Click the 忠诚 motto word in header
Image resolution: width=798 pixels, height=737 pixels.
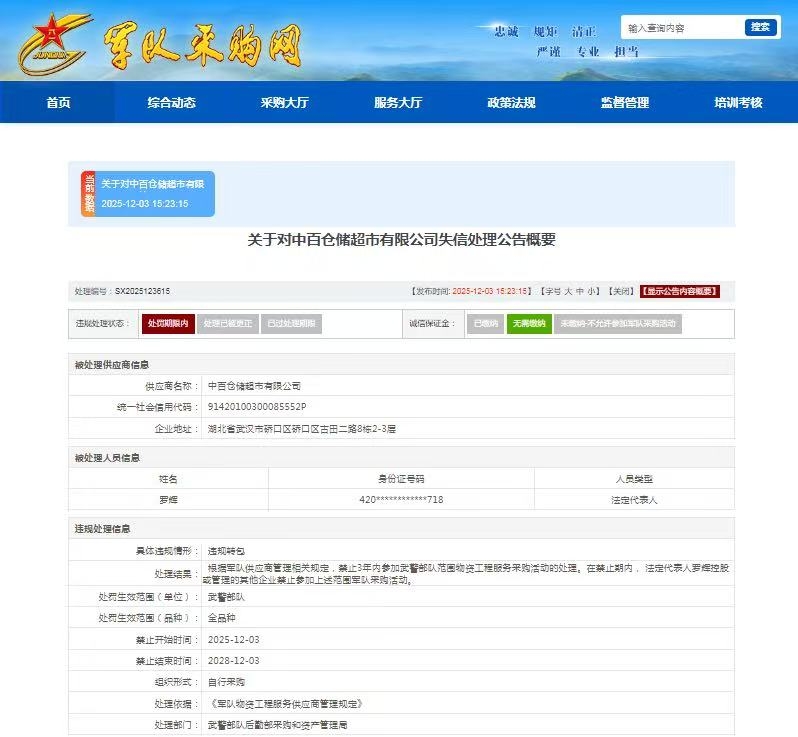pyautogui.click(x=506, y=32)
